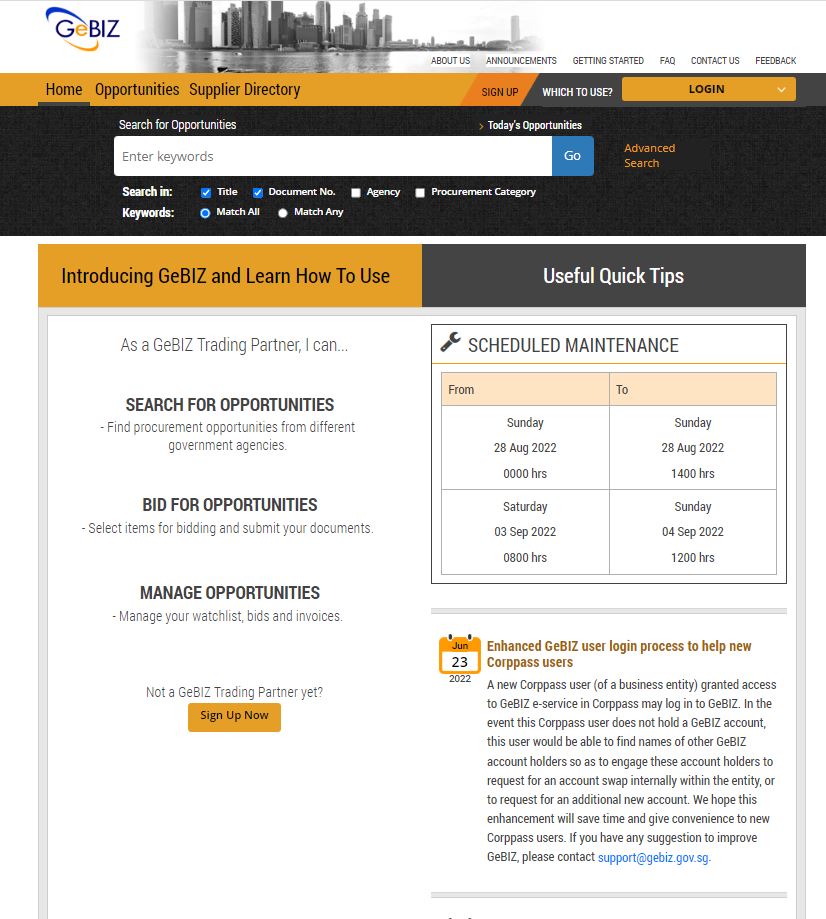Click the 0800 hrs start time
The height and width of the screenshot is (919, 826).
[525, 557]
